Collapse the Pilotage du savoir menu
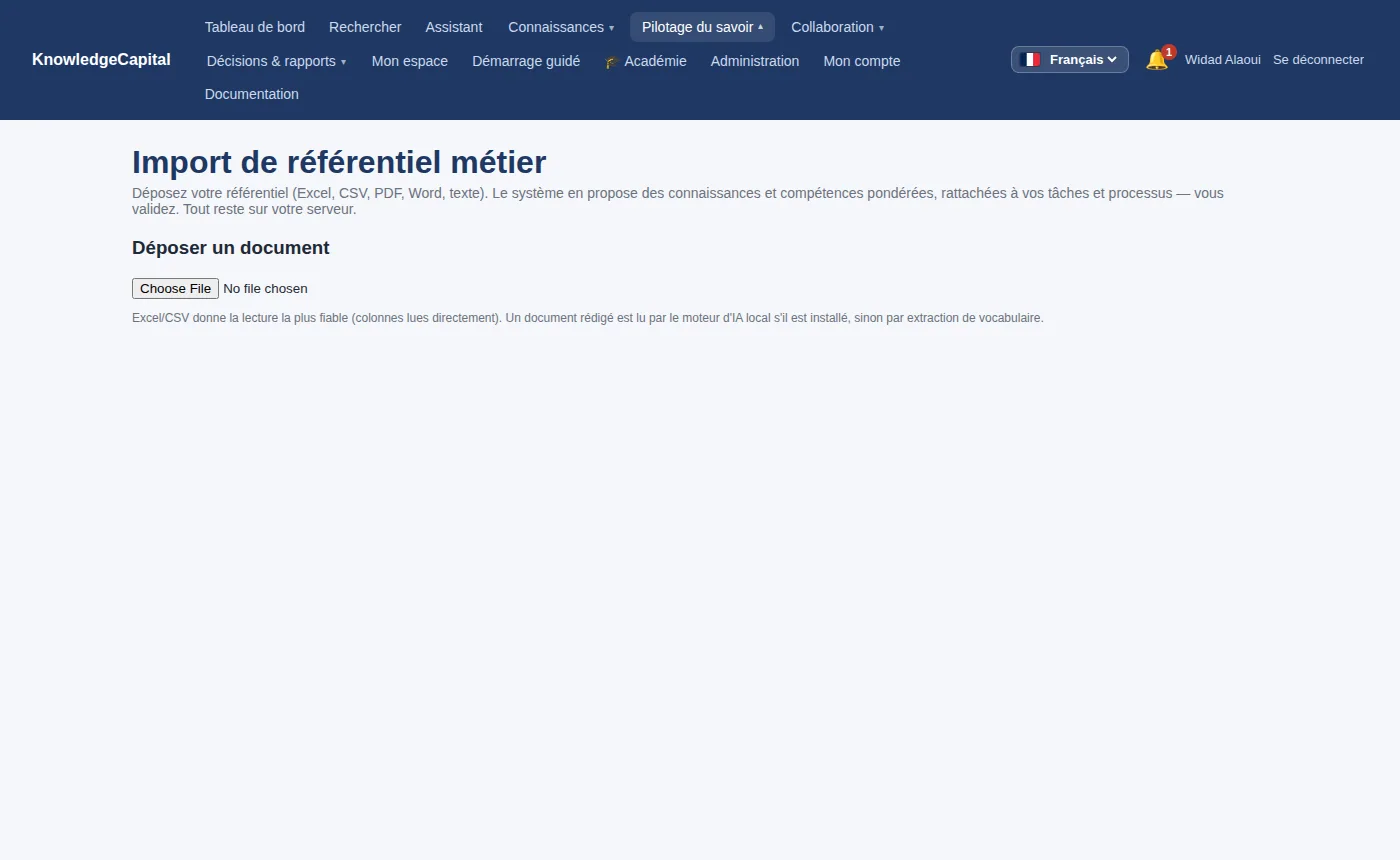This screenshot has width=1400, height=860. click(x=702, y=27)
